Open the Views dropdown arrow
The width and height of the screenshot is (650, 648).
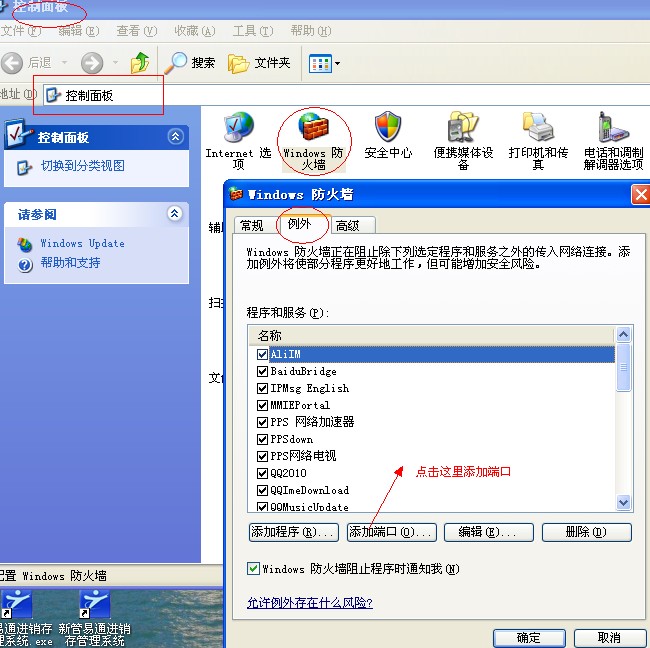(337, 63)
